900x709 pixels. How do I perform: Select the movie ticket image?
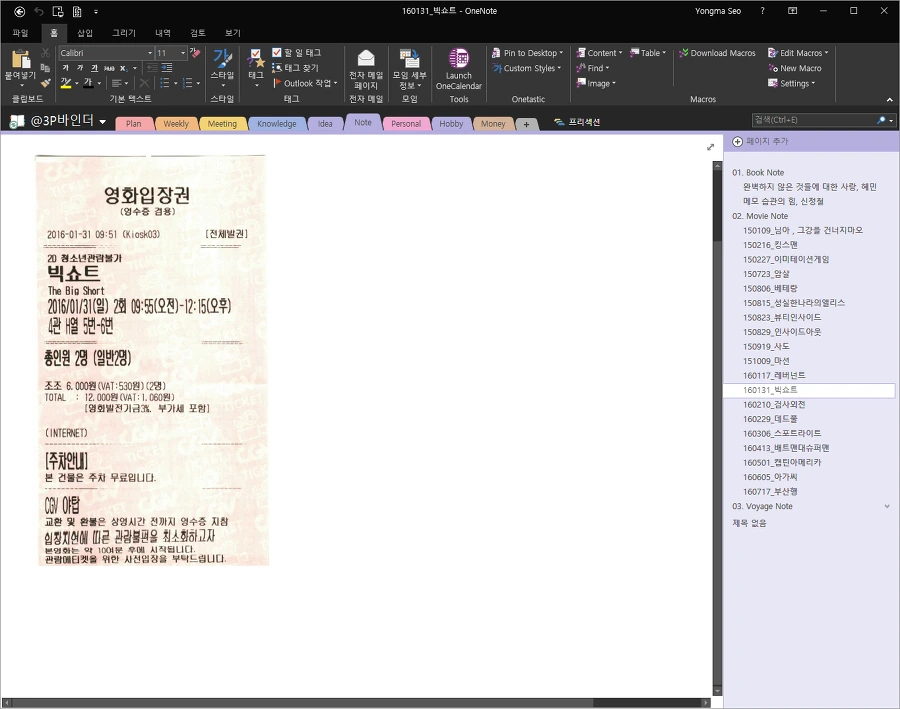click(x=152, y=361)
